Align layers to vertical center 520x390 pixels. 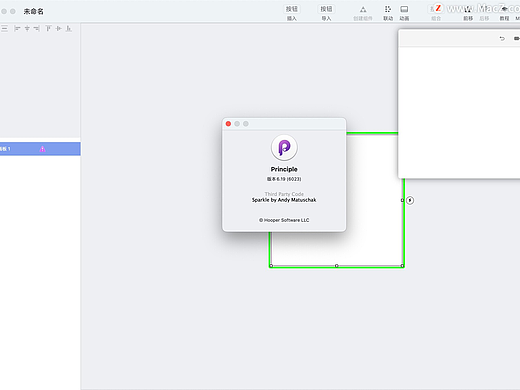(x=59, y=29)
